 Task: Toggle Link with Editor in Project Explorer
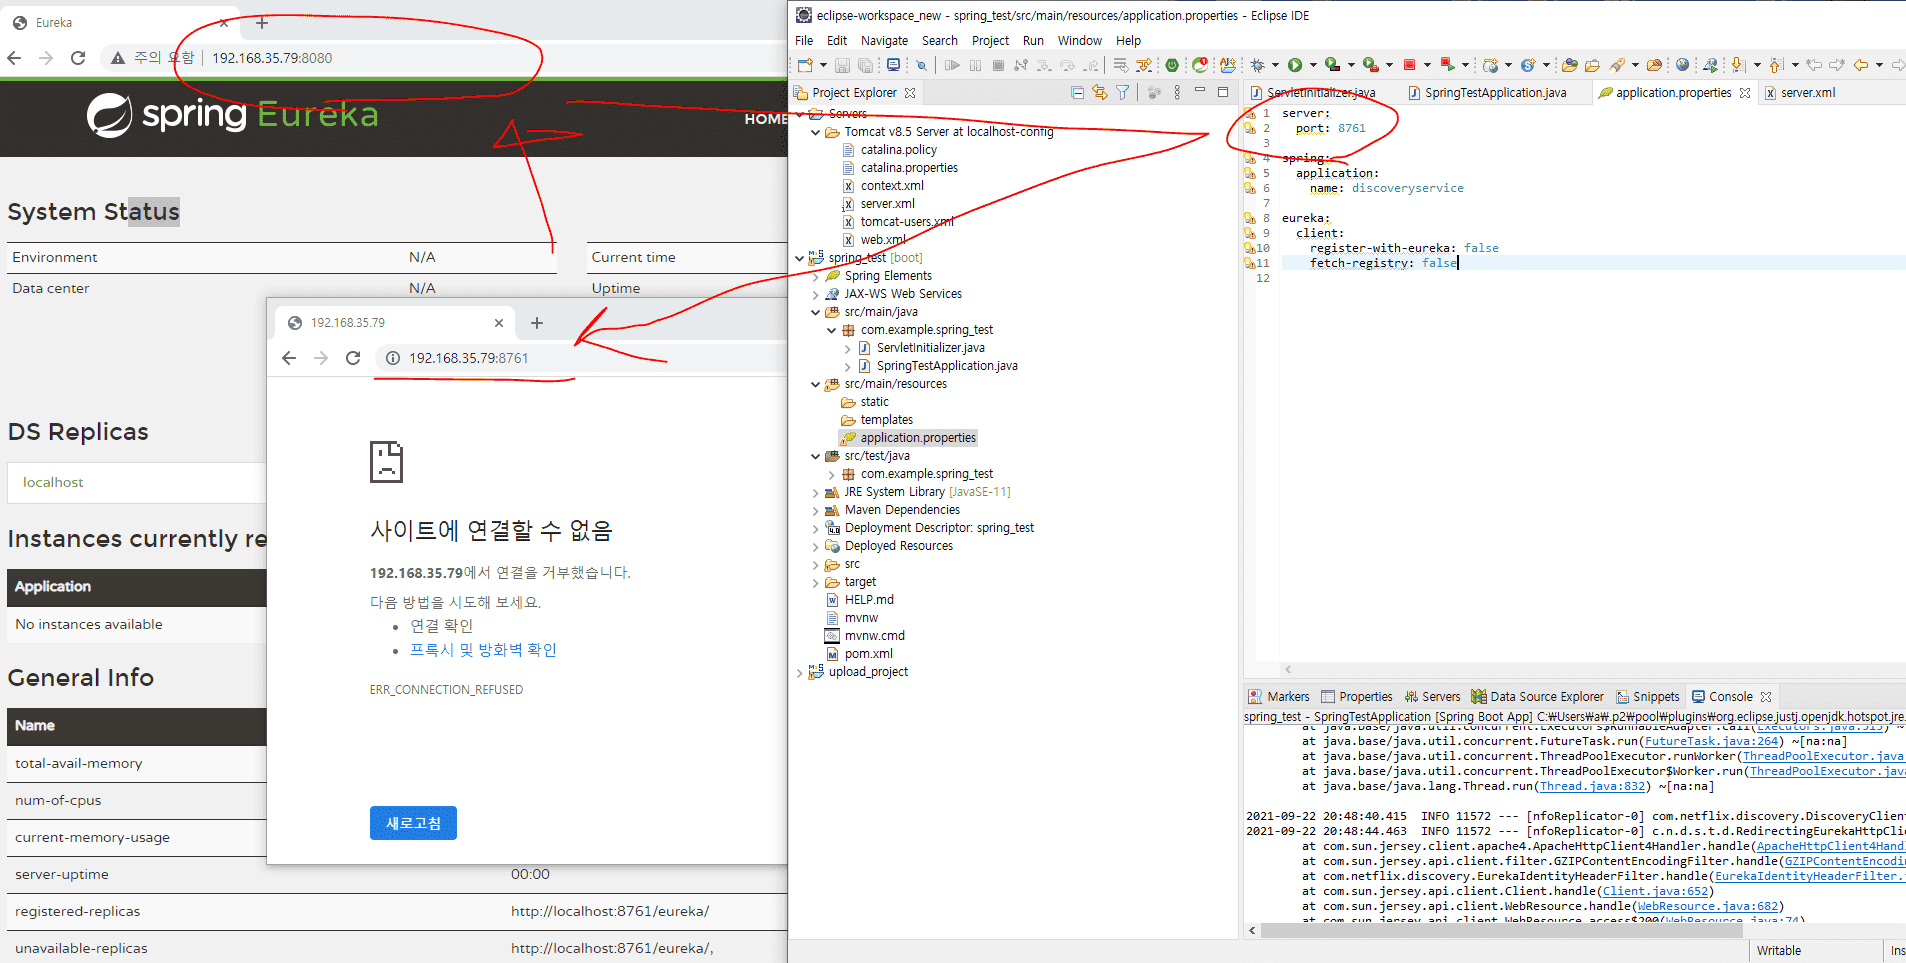pyautogui.click(x=1100, y=93)
